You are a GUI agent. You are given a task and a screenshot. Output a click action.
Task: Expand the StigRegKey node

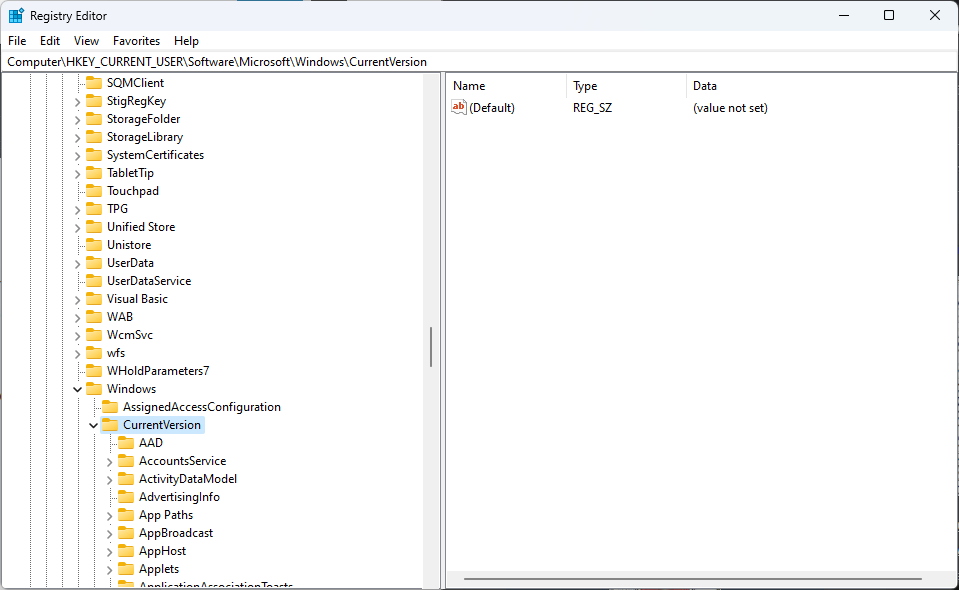[78, 101]
